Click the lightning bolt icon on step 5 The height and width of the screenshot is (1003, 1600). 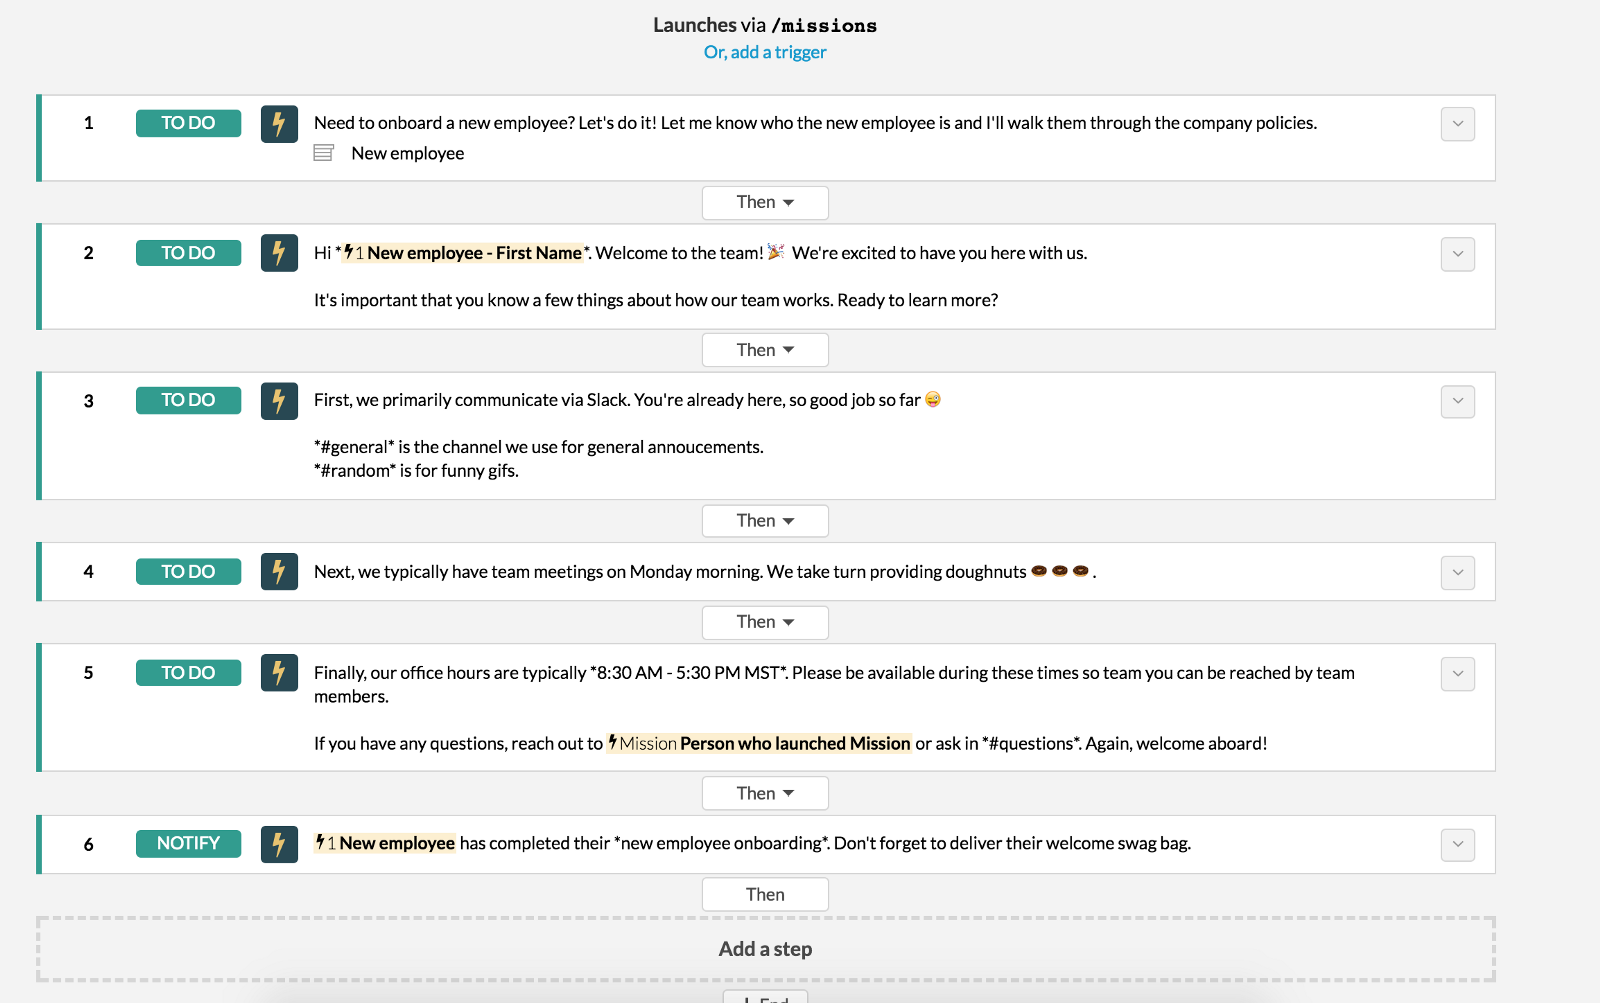click(x=279, y=673)
